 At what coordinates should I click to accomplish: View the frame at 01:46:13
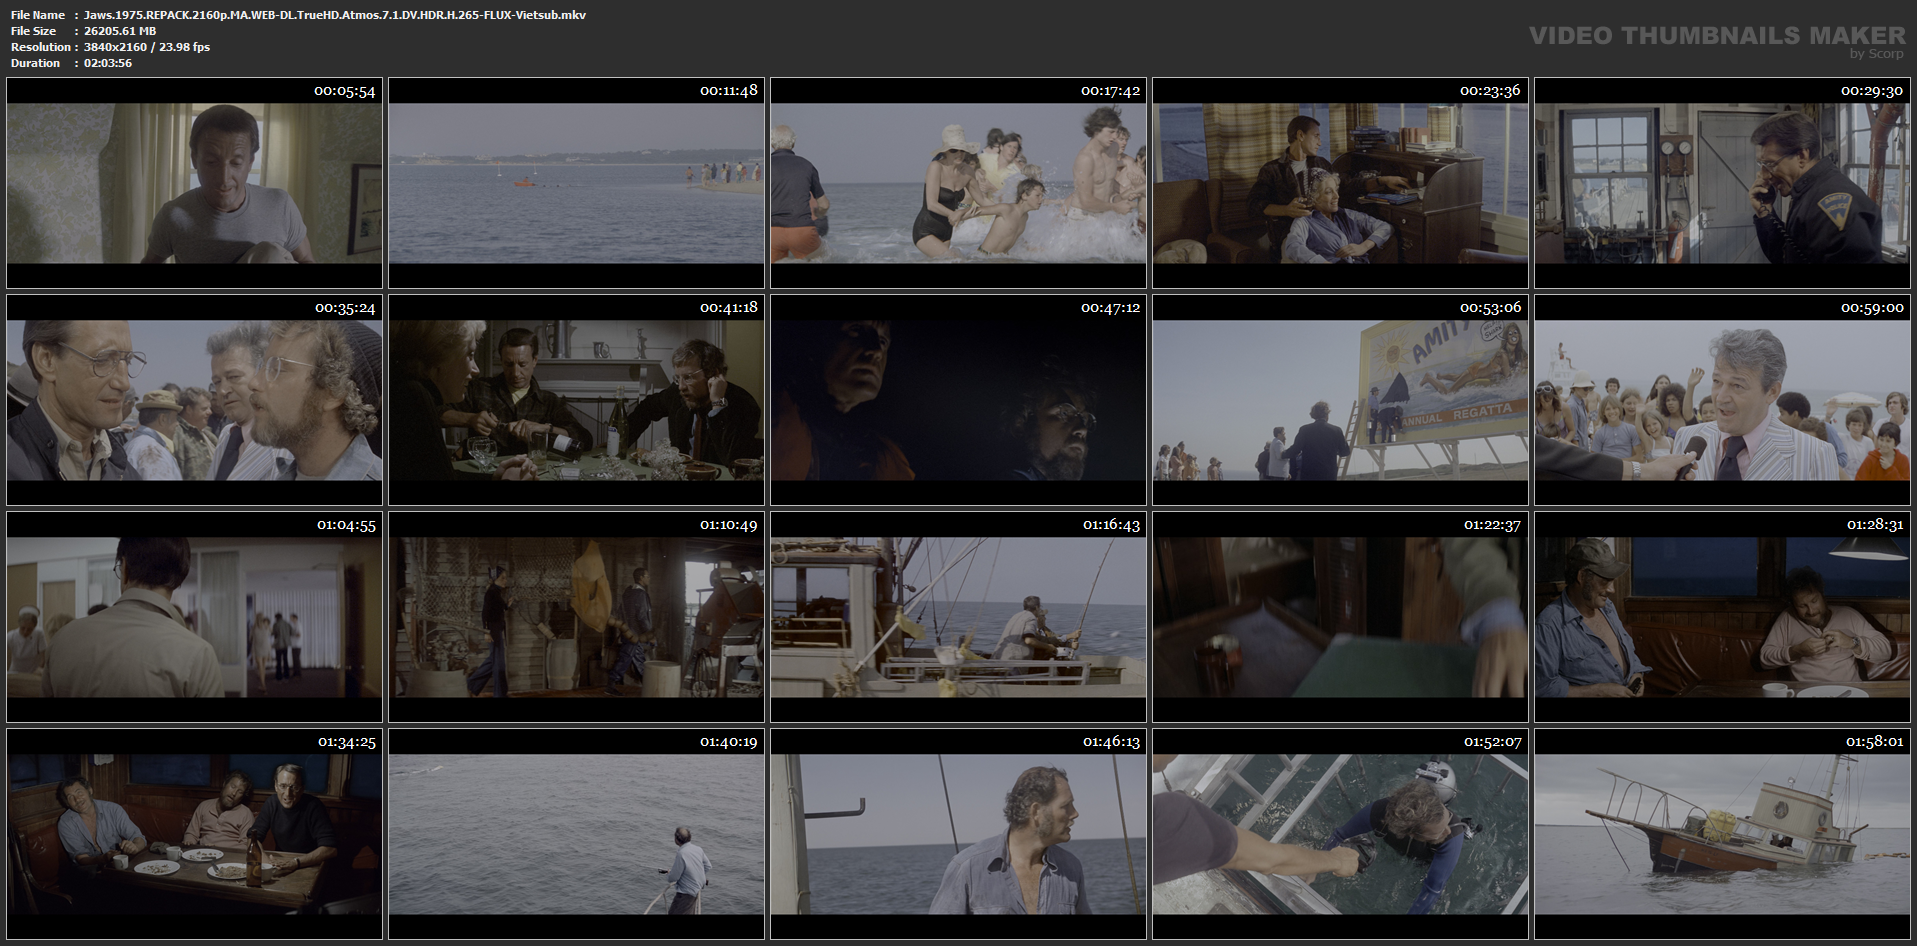958,834
